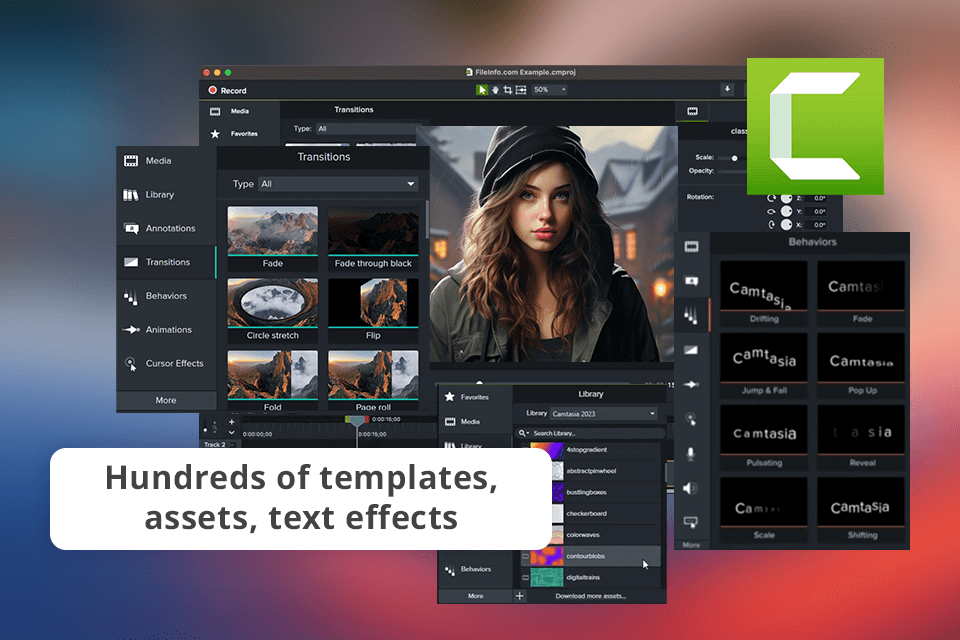Click the Media icon in the Behaviors panel strip
The image size is (960, 640).
692,247
